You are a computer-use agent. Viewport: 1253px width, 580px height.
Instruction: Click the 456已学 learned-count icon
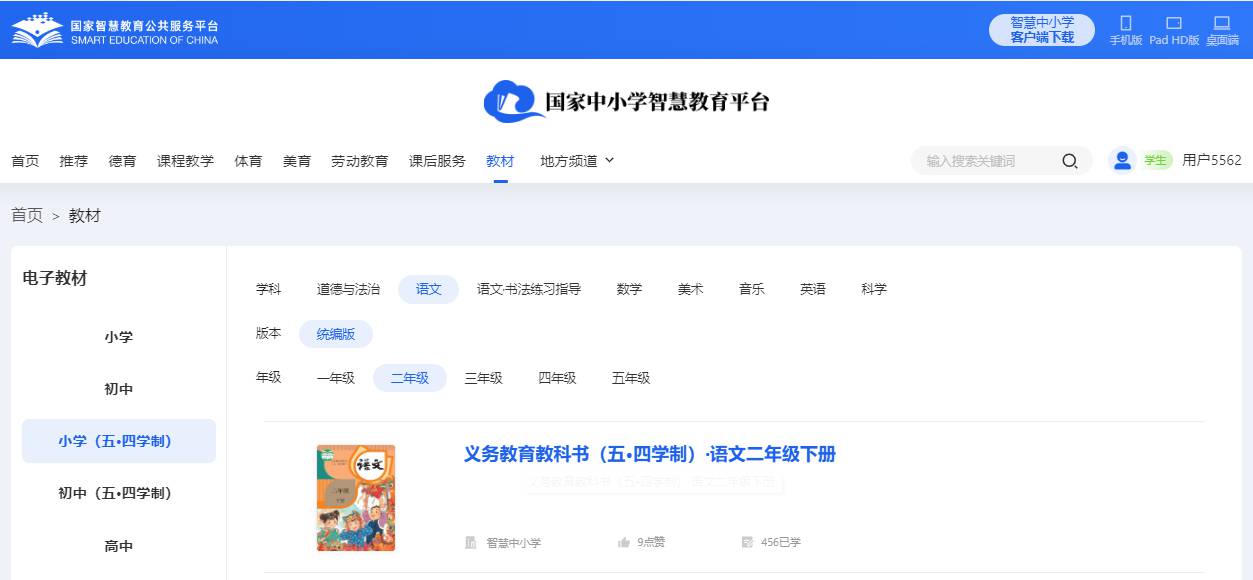[x=747, y=543]
